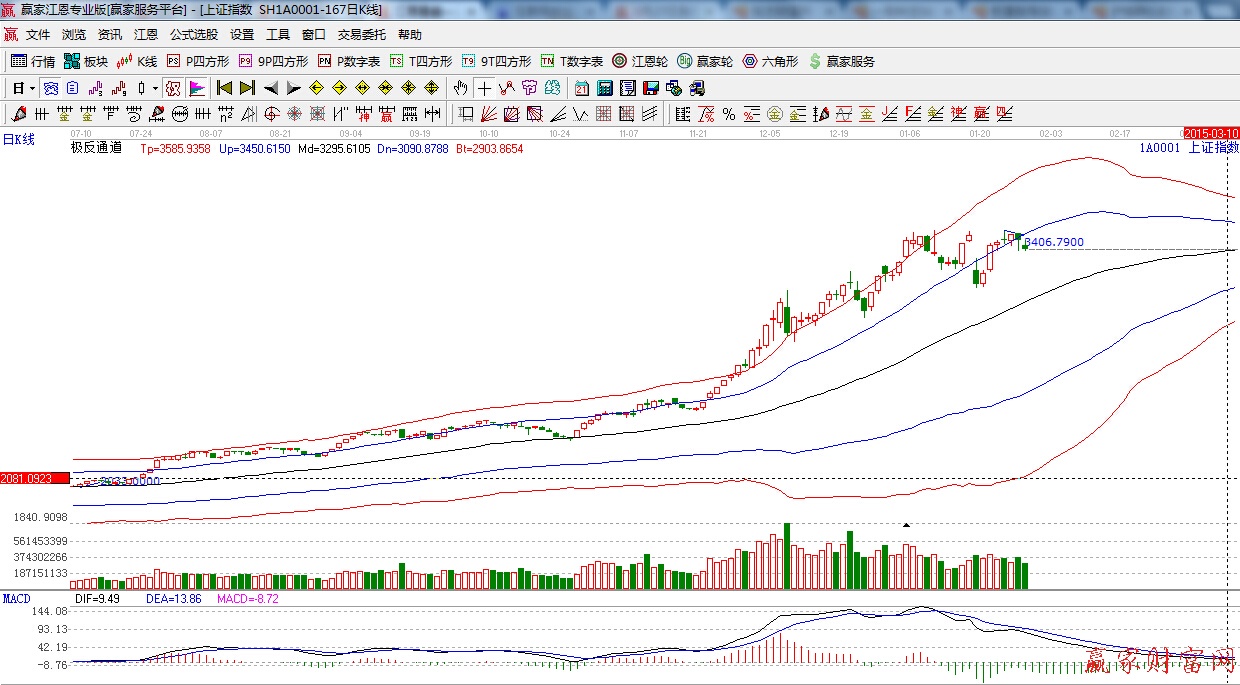Open the 交易委托 menu
Screen dimensions: 1240x685
pyautogui.click(x=361, y=35)
